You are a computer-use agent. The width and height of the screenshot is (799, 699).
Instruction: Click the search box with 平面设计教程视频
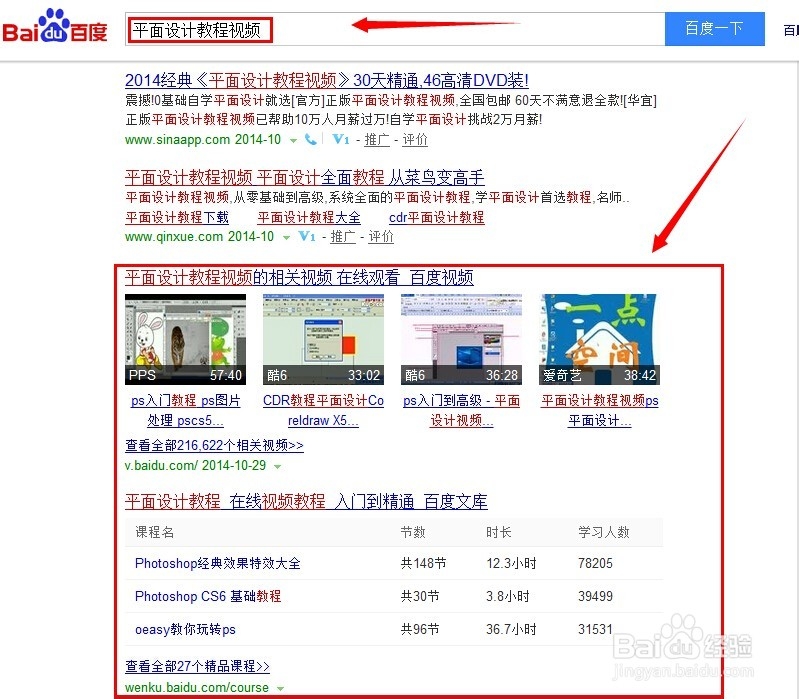(395, 30)
